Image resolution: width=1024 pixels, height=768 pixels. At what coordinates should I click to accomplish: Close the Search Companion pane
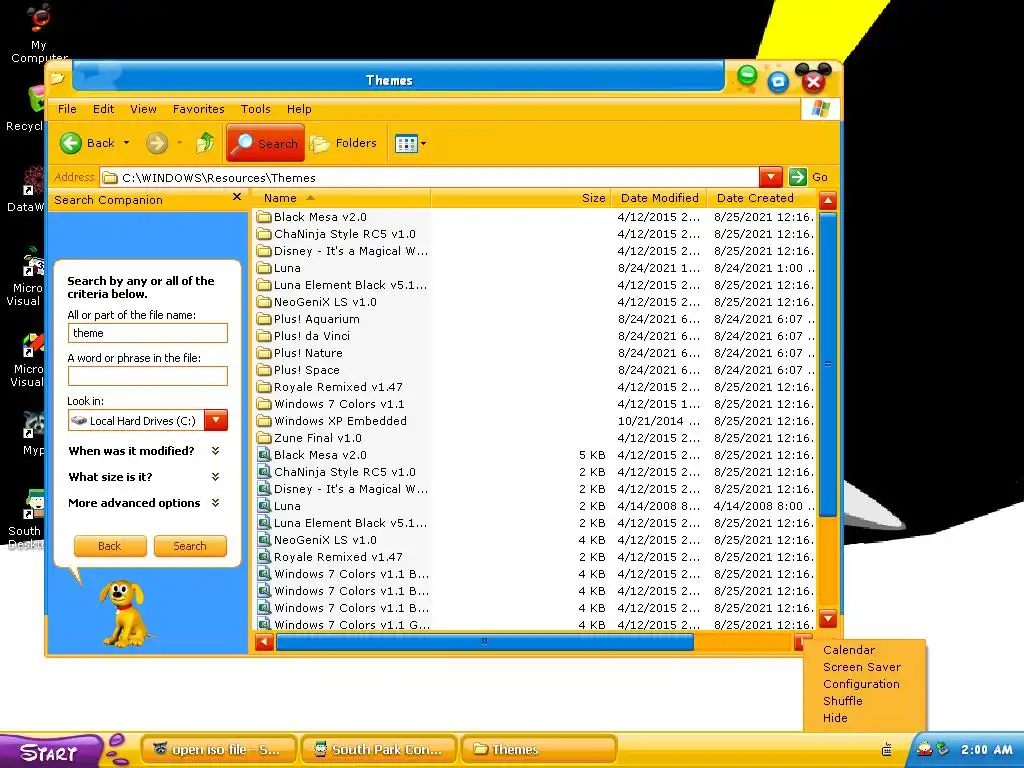tap(236, 197)
